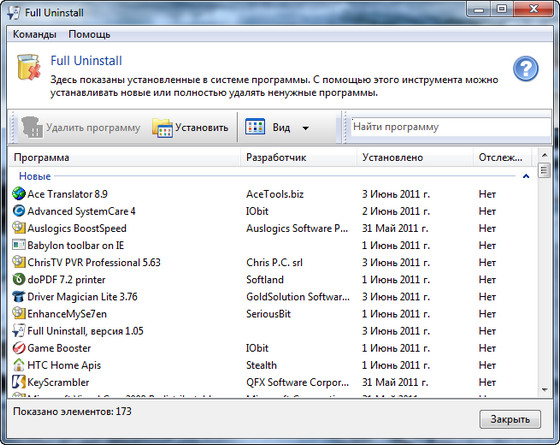
Task: Click the 2 Июнь 2011 г. date cell
Action: coord(396,211)
